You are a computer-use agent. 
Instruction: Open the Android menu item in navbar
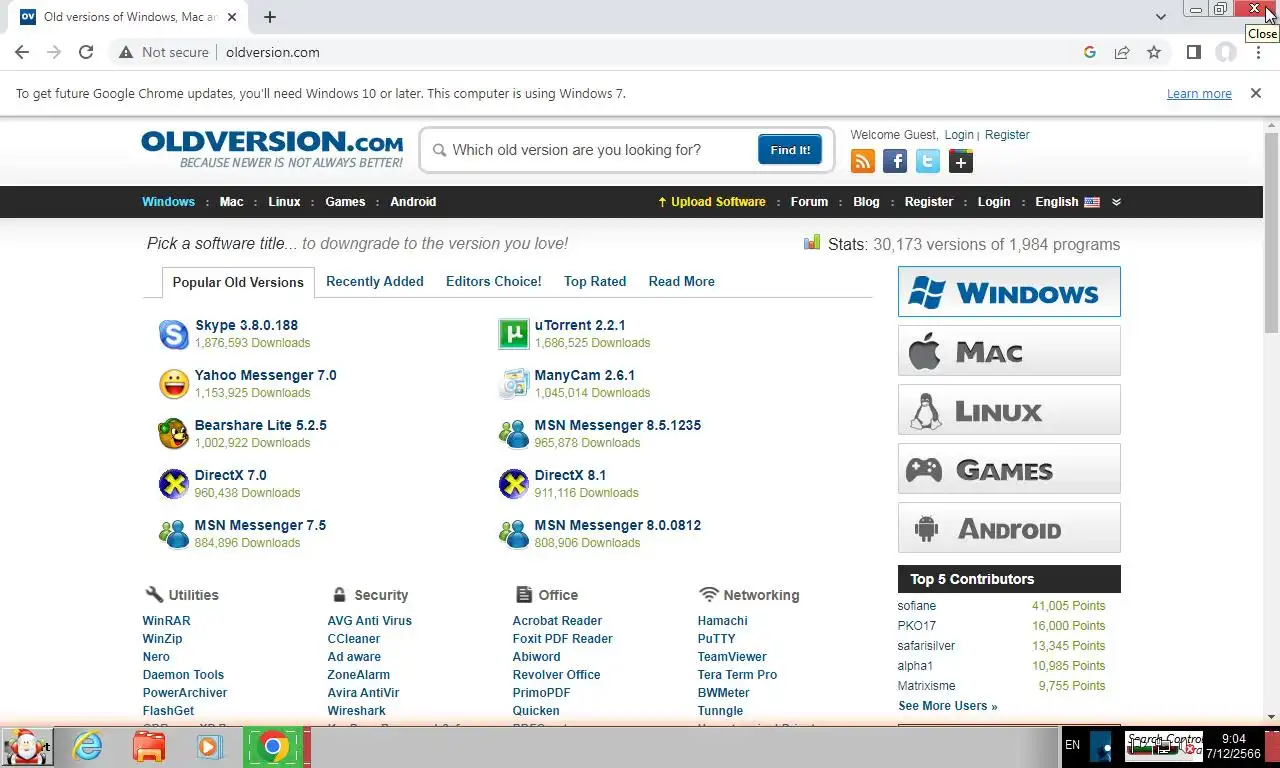tap(413, 202)
